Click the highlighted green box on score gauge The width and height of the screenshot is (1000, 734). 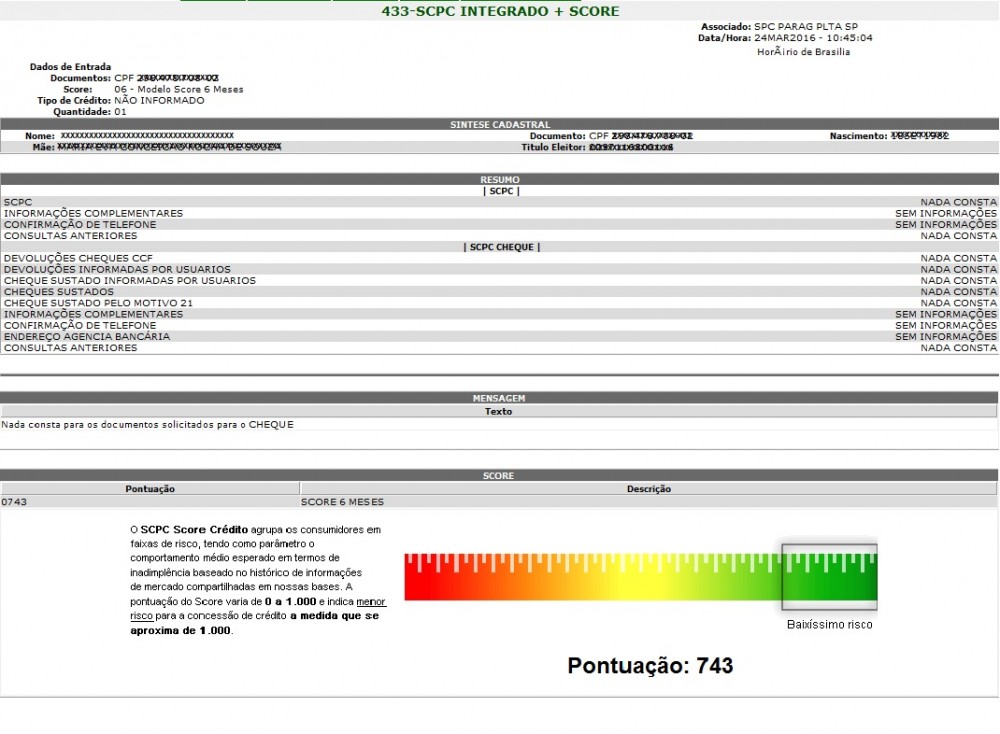tap(830, 577)
